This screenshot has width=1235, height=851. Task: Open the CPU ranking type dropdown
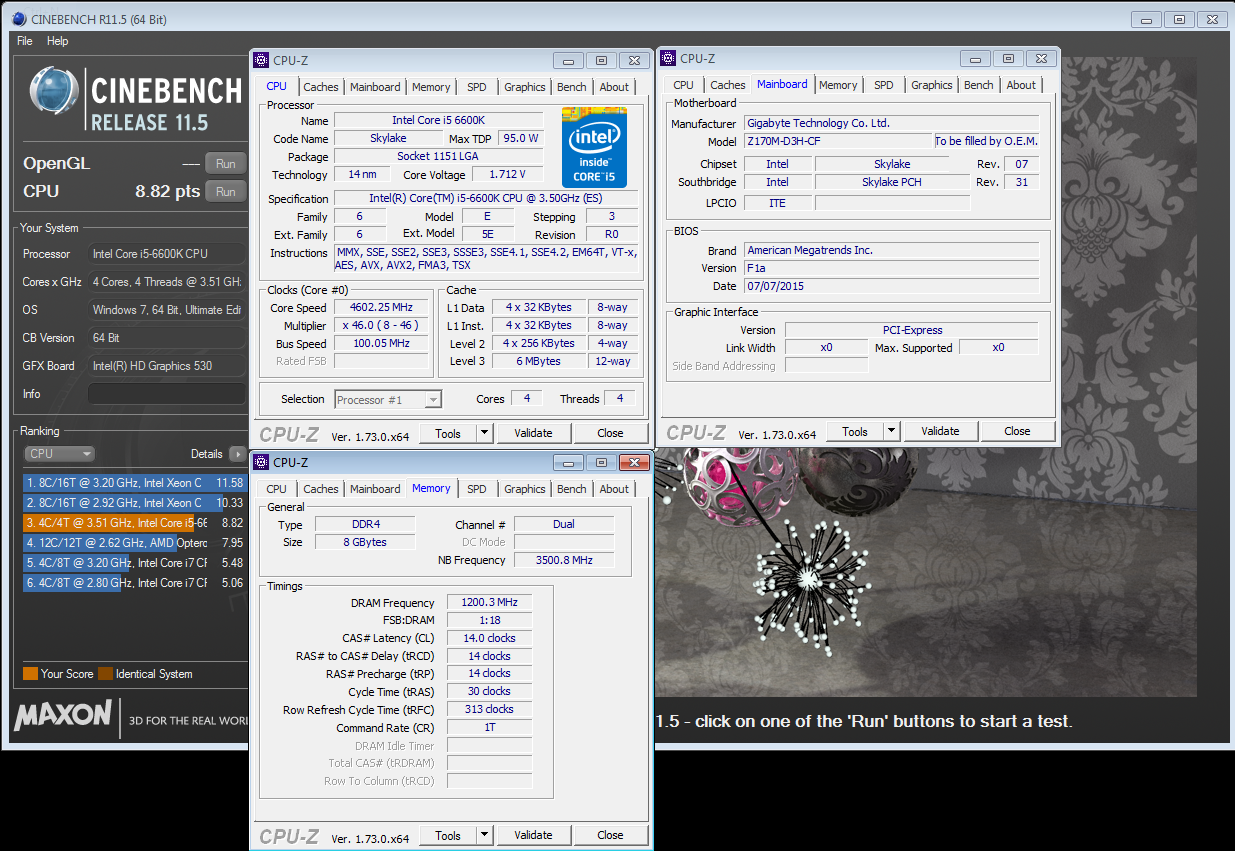(59, 454)
